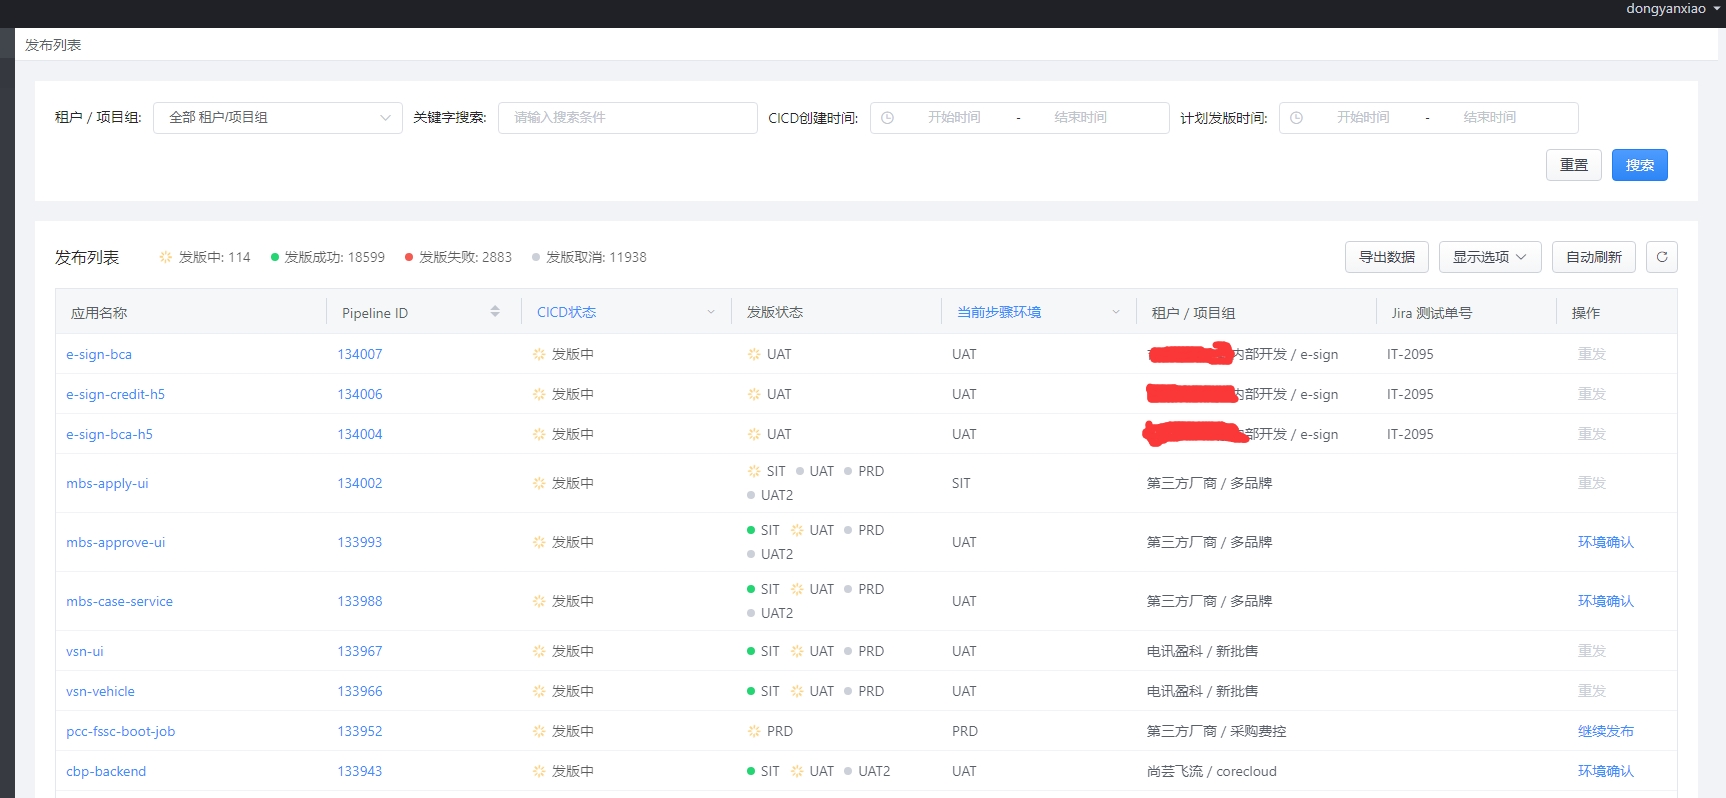1726x798 pixels.
Task: Click the 发版状态 column header
Action: [775, 312]
